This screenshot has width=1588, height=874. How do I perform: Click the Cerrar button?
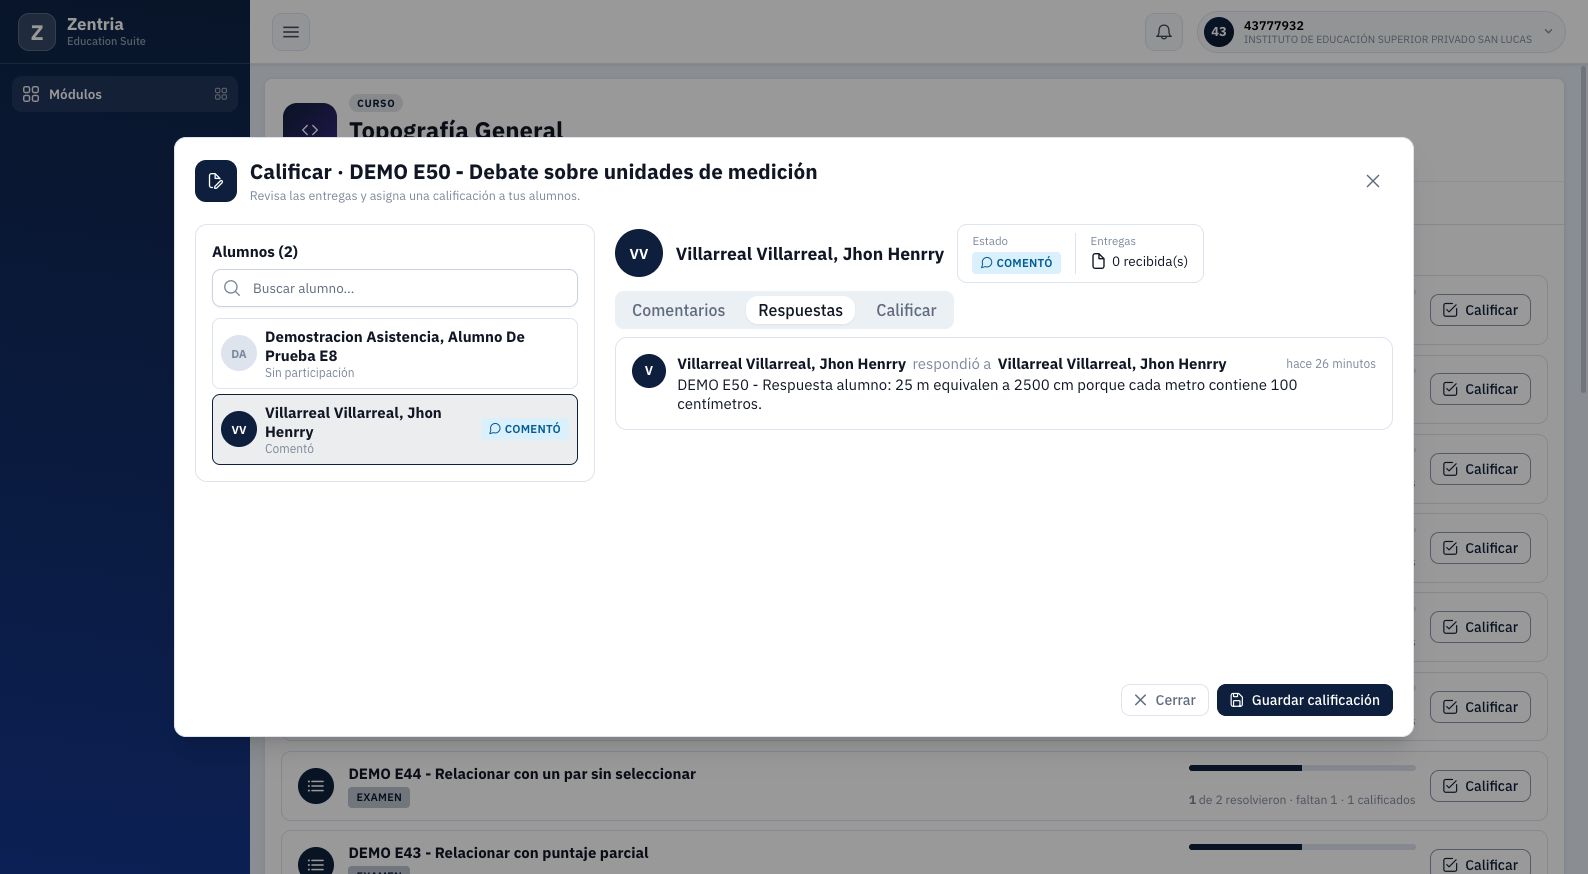click(1165, 700)
